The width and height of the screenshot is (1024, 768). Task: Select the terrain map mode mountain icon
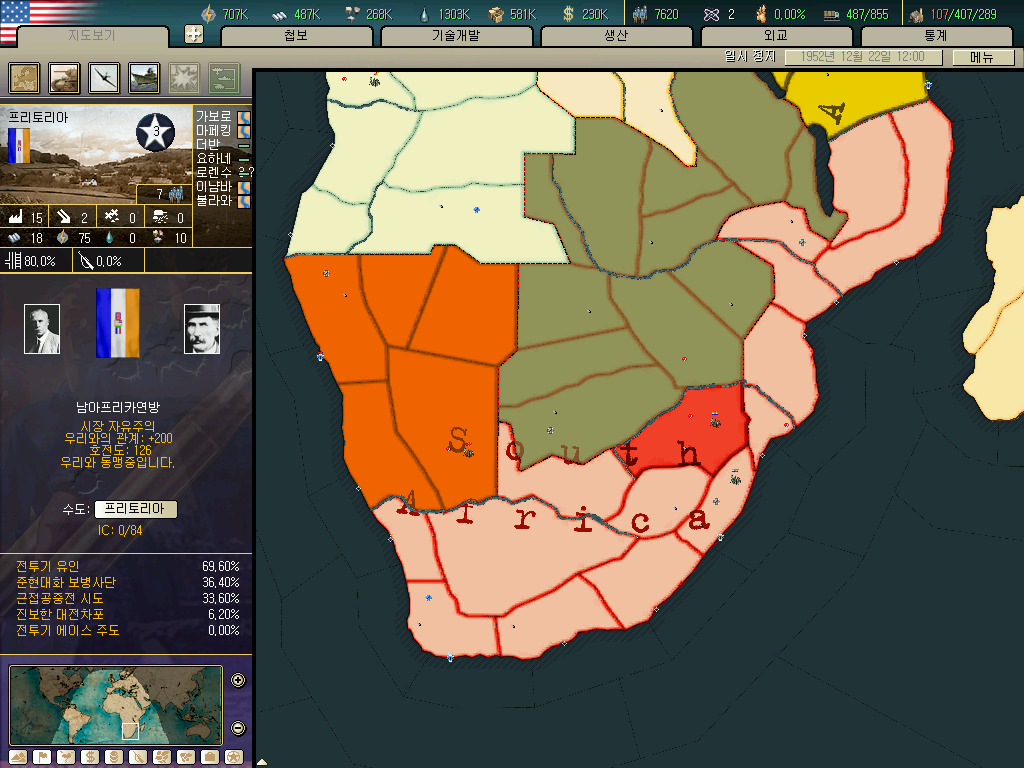point(18,757)
